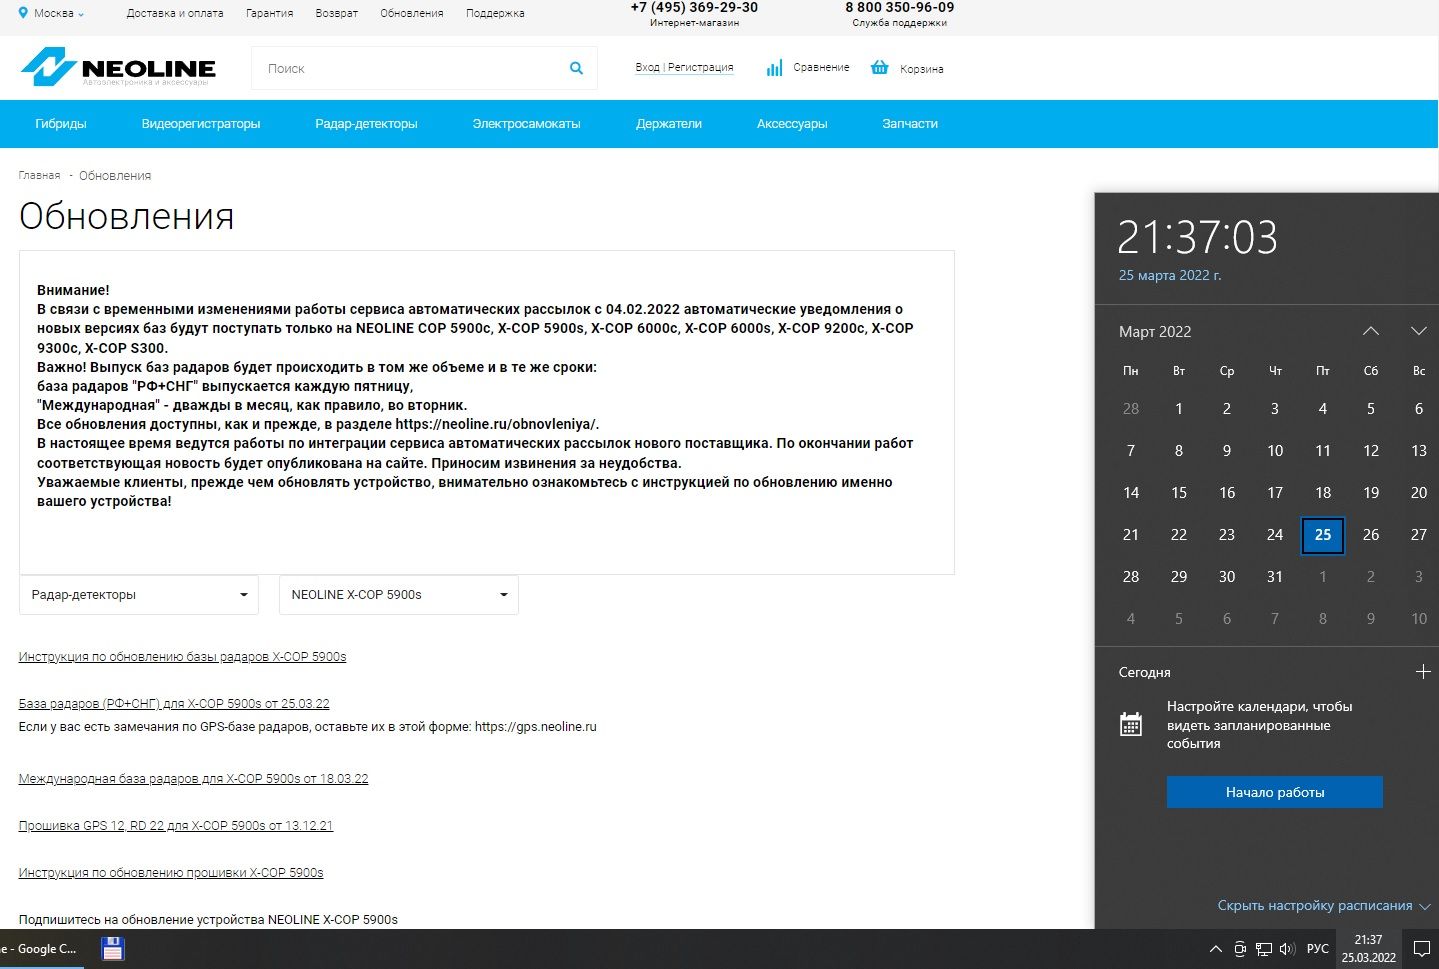Viewport: 1439px width, 969px height.
Task: Open the notification center icon
Action: click(x=1421, y=949)
